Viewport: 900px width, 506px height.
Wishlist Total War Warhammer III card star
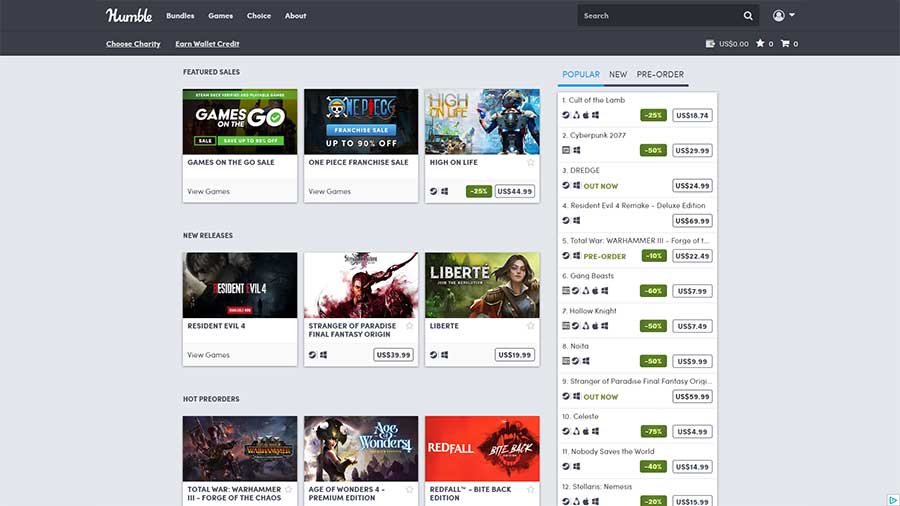[x=288, y=489]
